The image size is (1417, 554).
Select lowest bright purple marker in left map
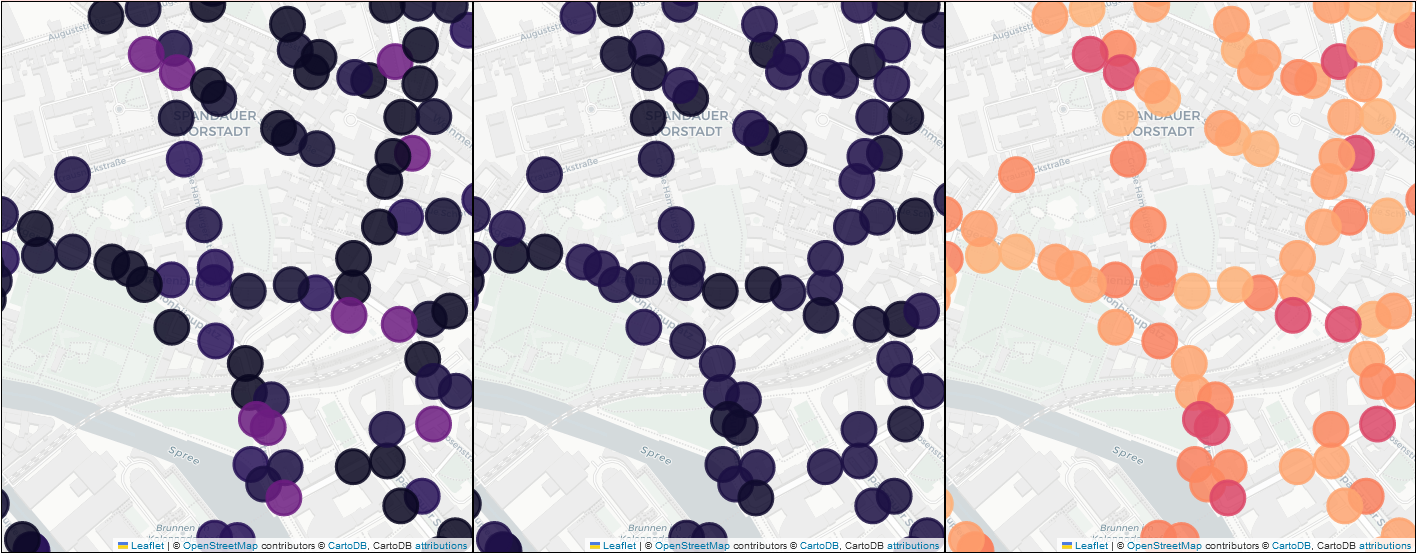click(x=283, y=497)
